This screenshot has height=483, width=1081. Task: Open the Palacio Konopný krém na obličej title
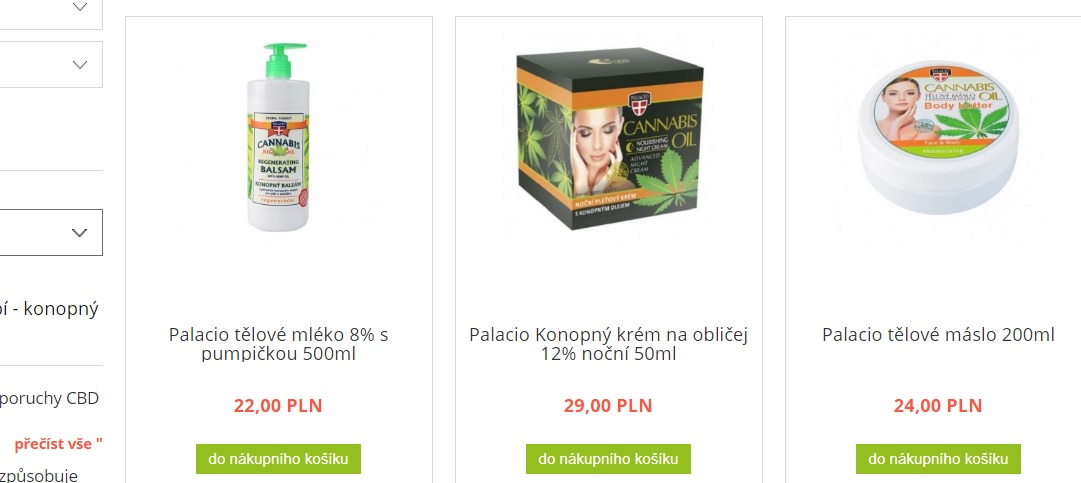[608, 345]
